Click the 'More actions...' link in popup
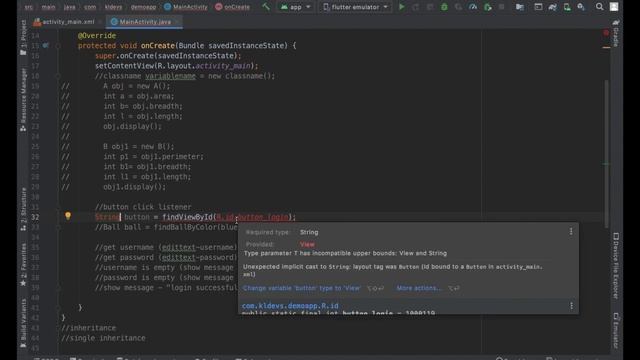 419,288
